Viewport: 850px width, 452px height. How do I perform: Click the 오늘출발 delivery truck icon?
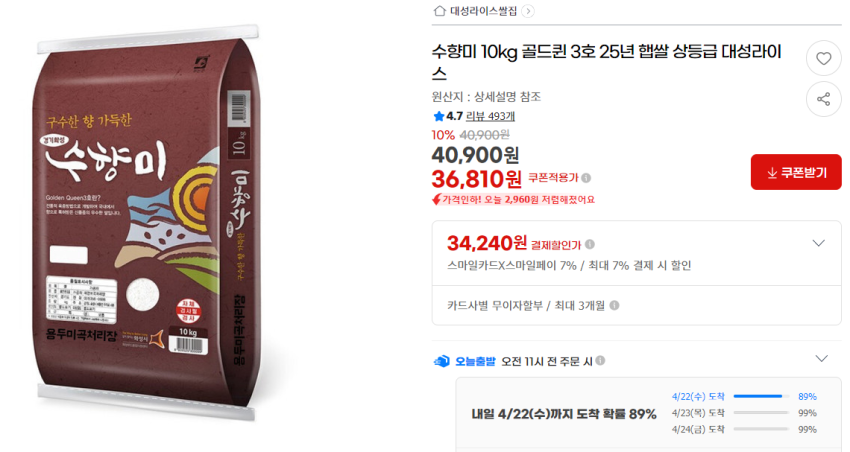point(442,361)
